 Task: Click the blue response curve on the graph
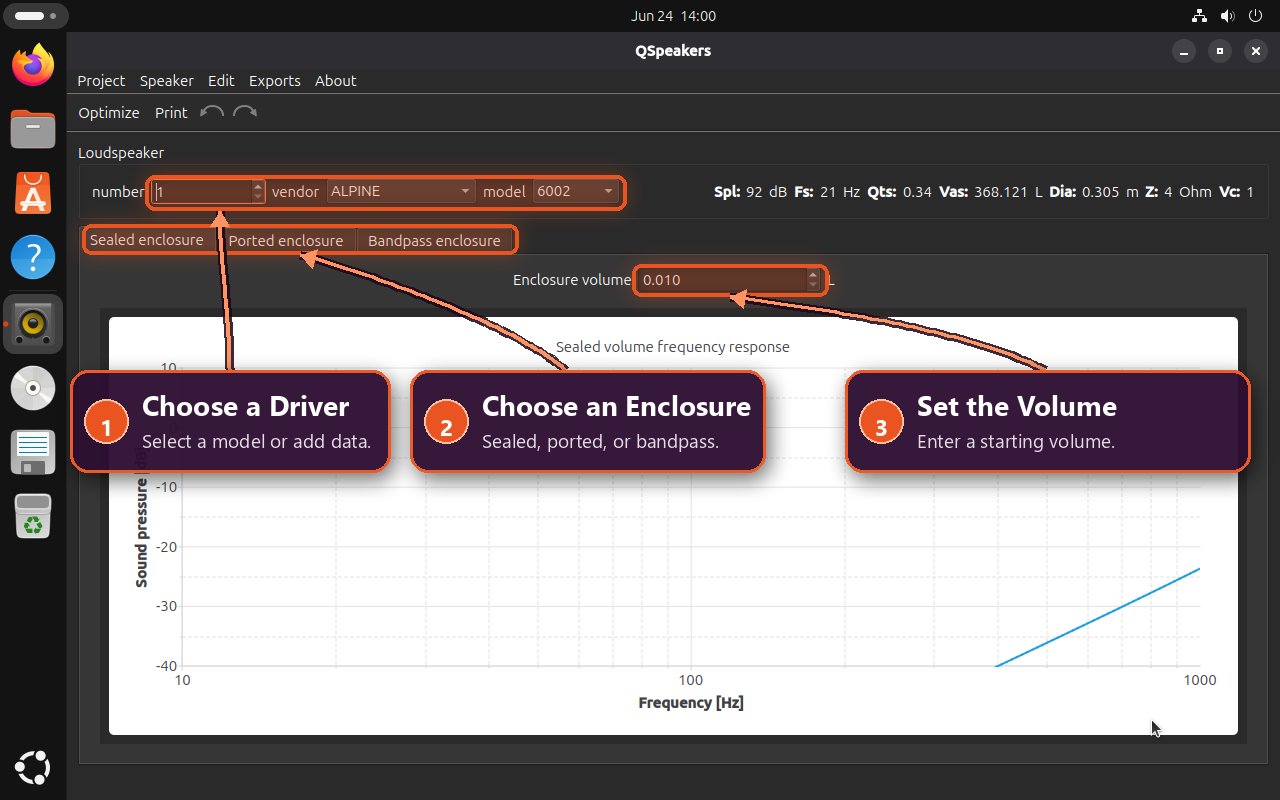pyautogui.click(x=1100, y=617)
